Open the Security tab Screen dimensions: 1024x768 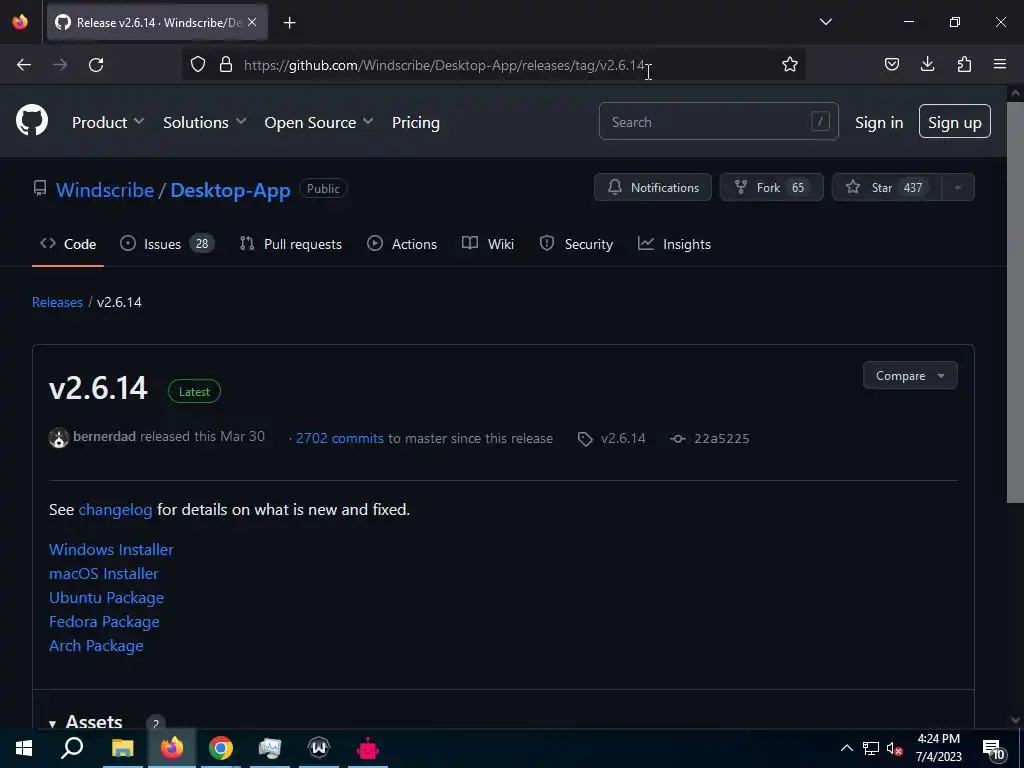(x=576, y=244)
